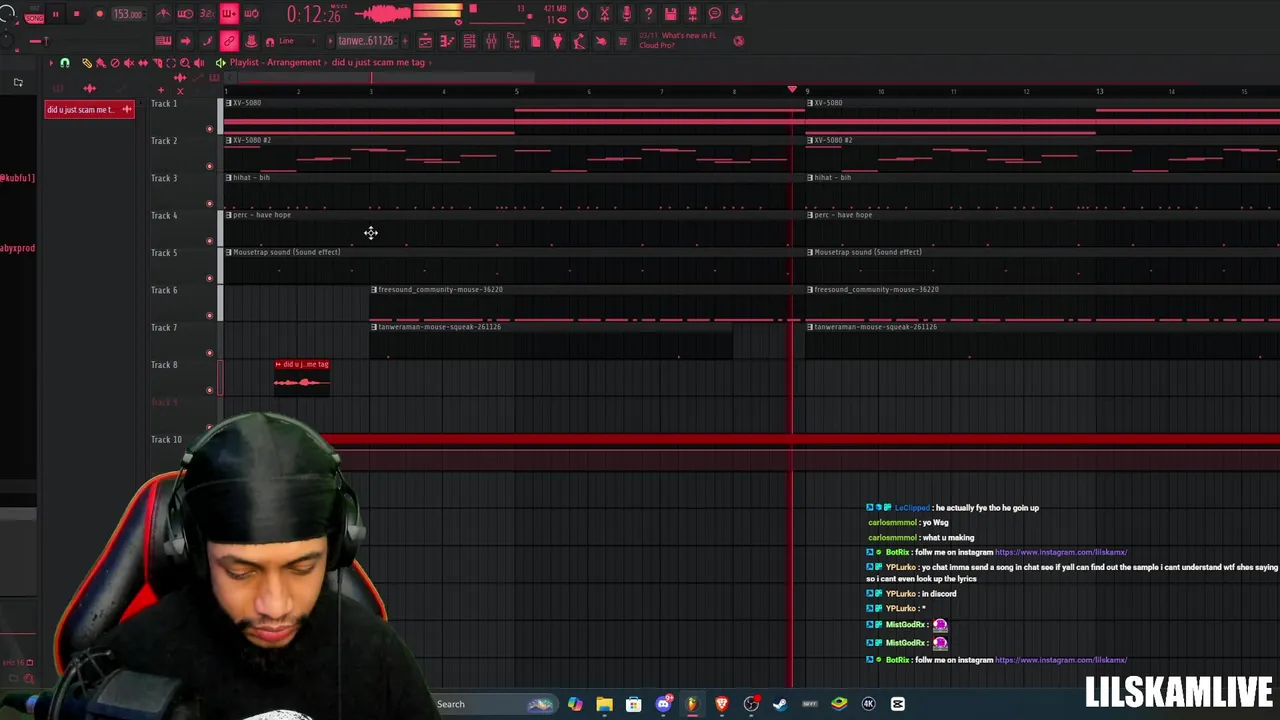Open the help question mark icon
Screen dimensions: 1280x720
[648, 14]
